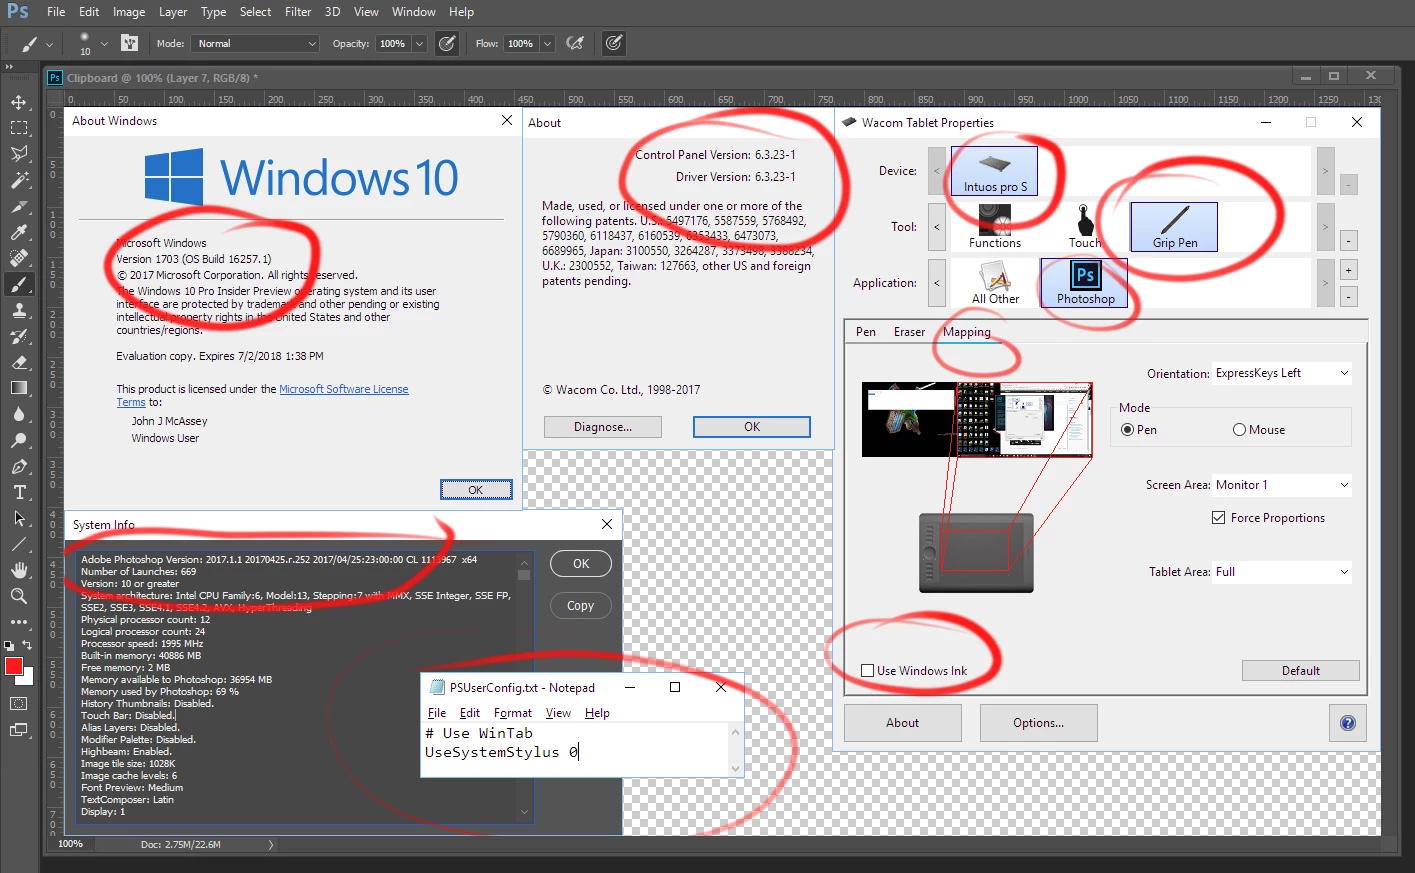Reset default foreground and background colors
Viewport: 1415px width, 873px height.
pos(9,646)
